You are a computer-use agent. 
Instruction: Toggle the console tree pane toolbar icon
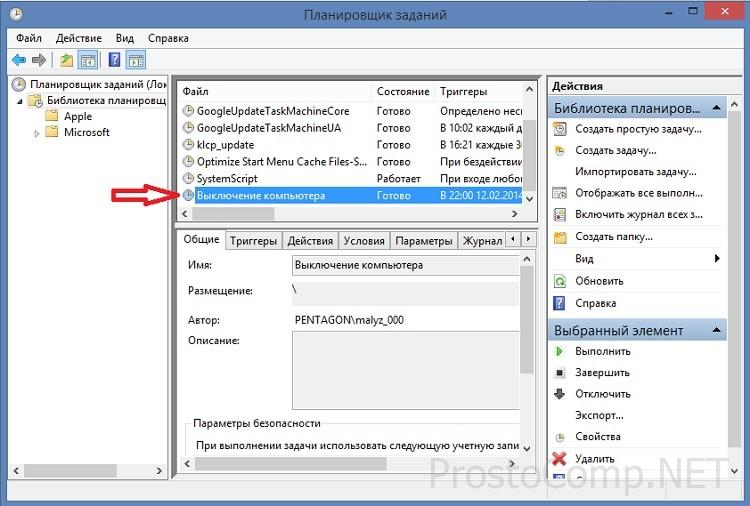click(88, 60)
